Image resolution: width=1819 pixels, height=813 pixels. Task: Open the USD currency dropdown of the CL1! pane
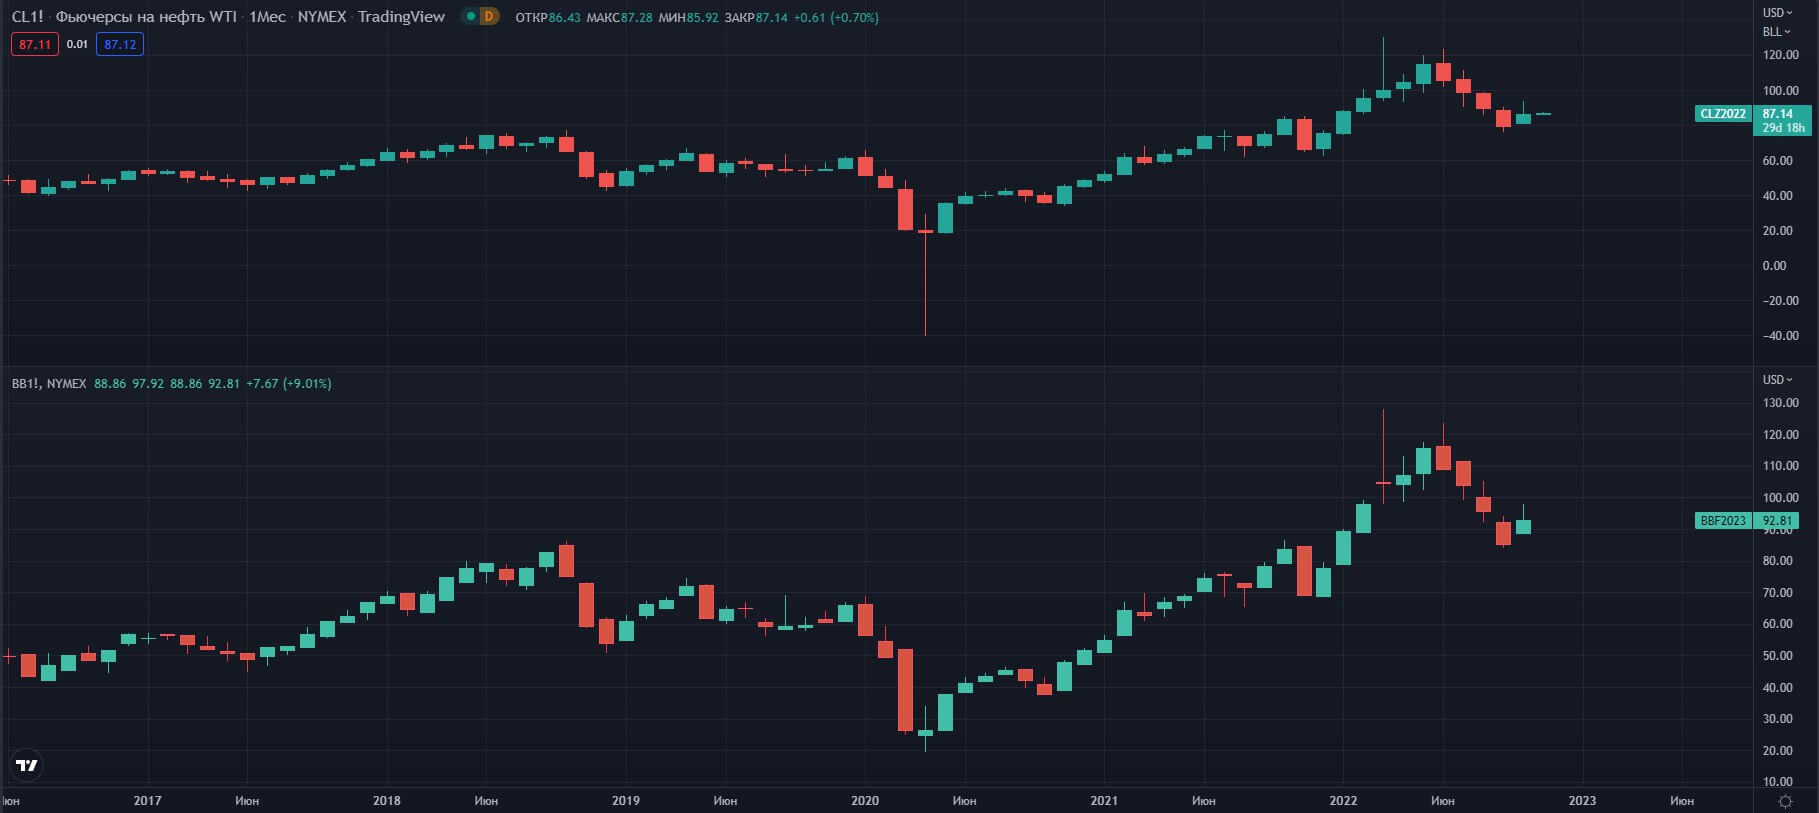(1777, 12)
